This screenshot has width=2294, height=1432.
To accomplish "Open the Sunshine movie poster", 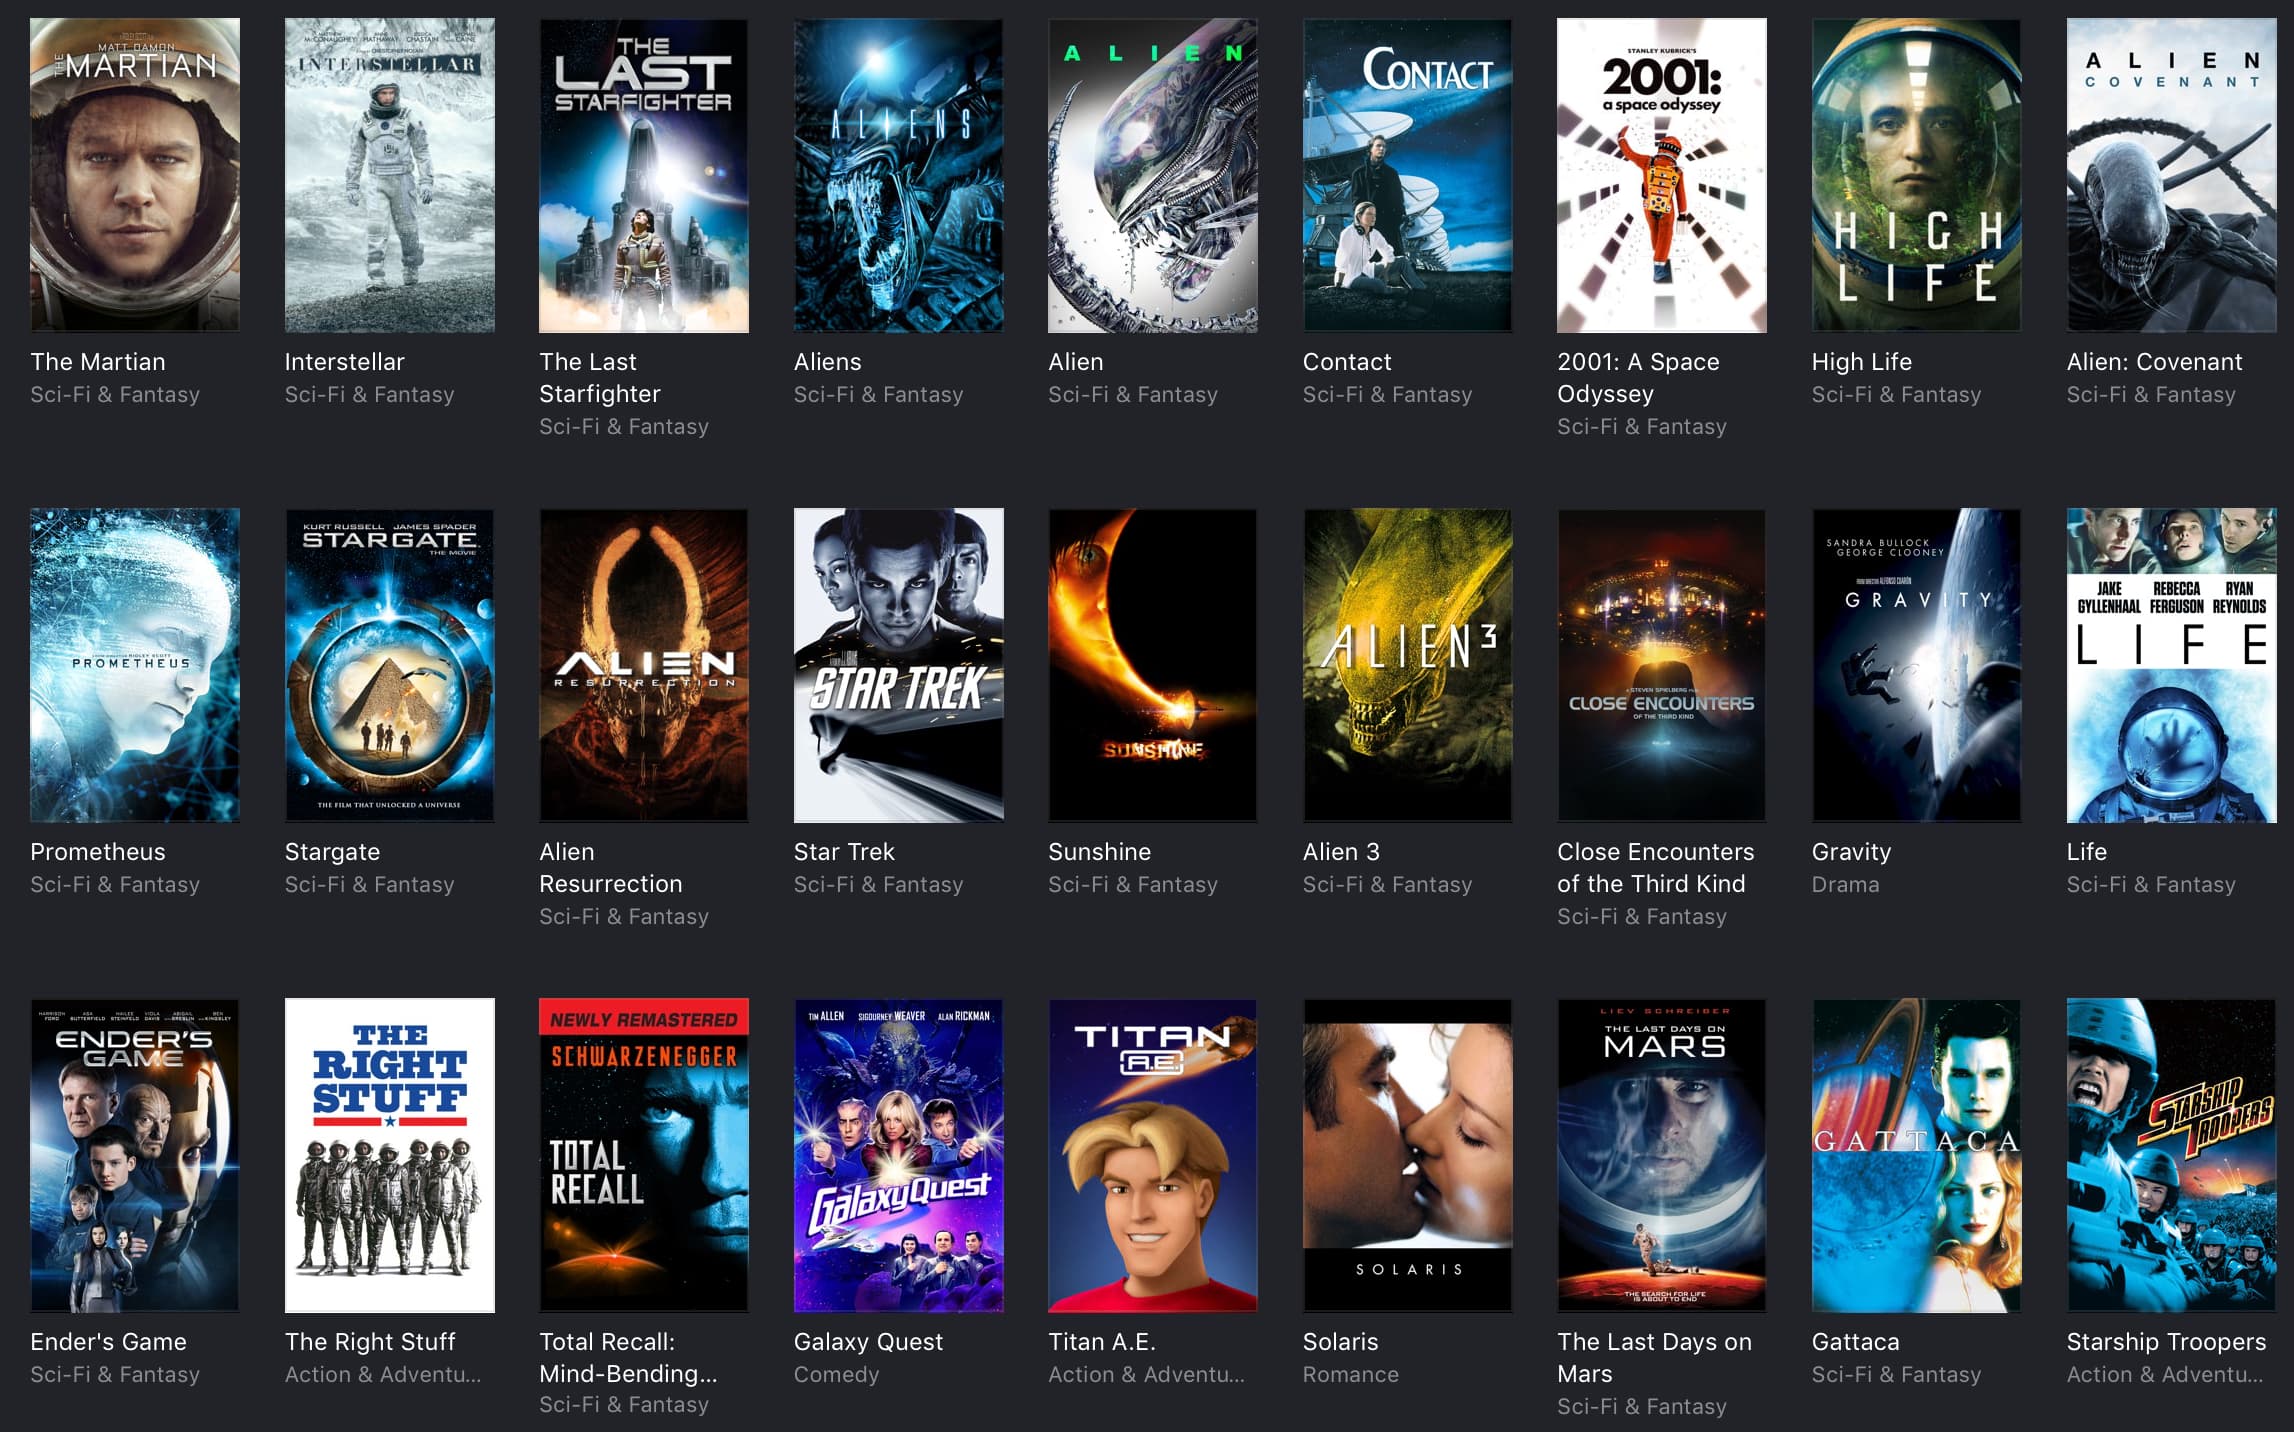I will (x=1153, y=665).
